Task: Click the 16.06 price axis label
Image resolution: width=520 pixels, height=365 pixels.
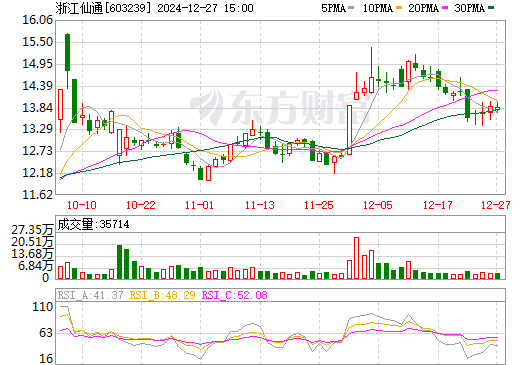Action: (38, 20)
